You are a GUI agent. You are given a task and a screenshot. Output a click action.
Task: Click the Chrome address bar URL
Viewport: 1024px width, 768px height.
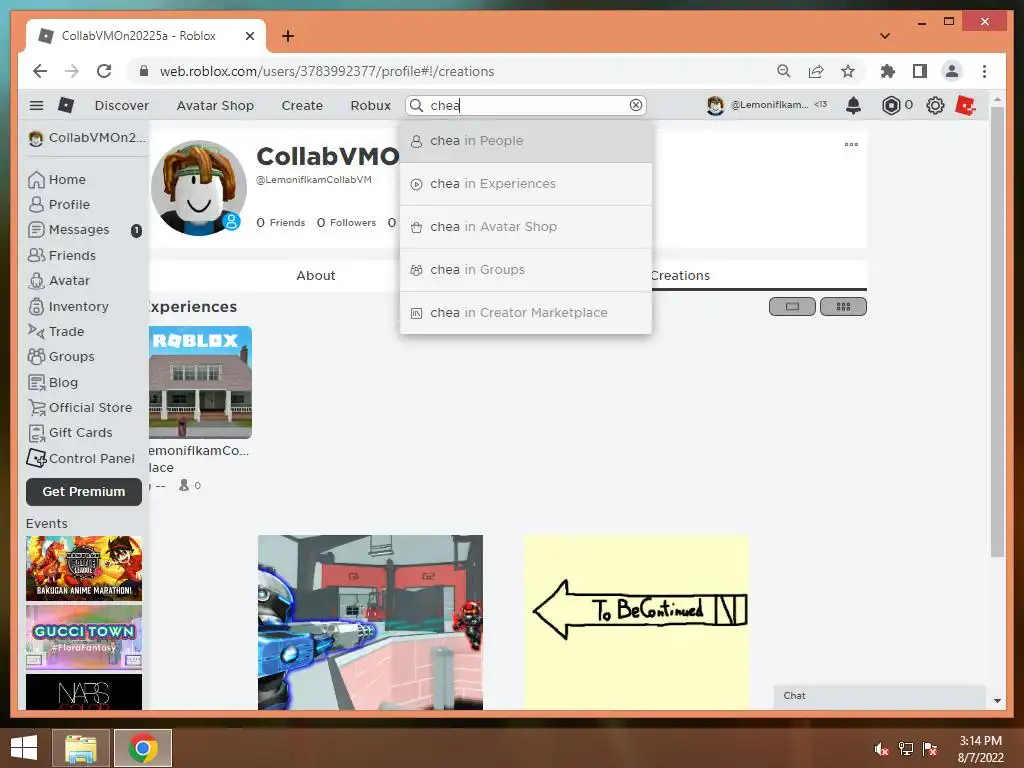pos(327,71)
